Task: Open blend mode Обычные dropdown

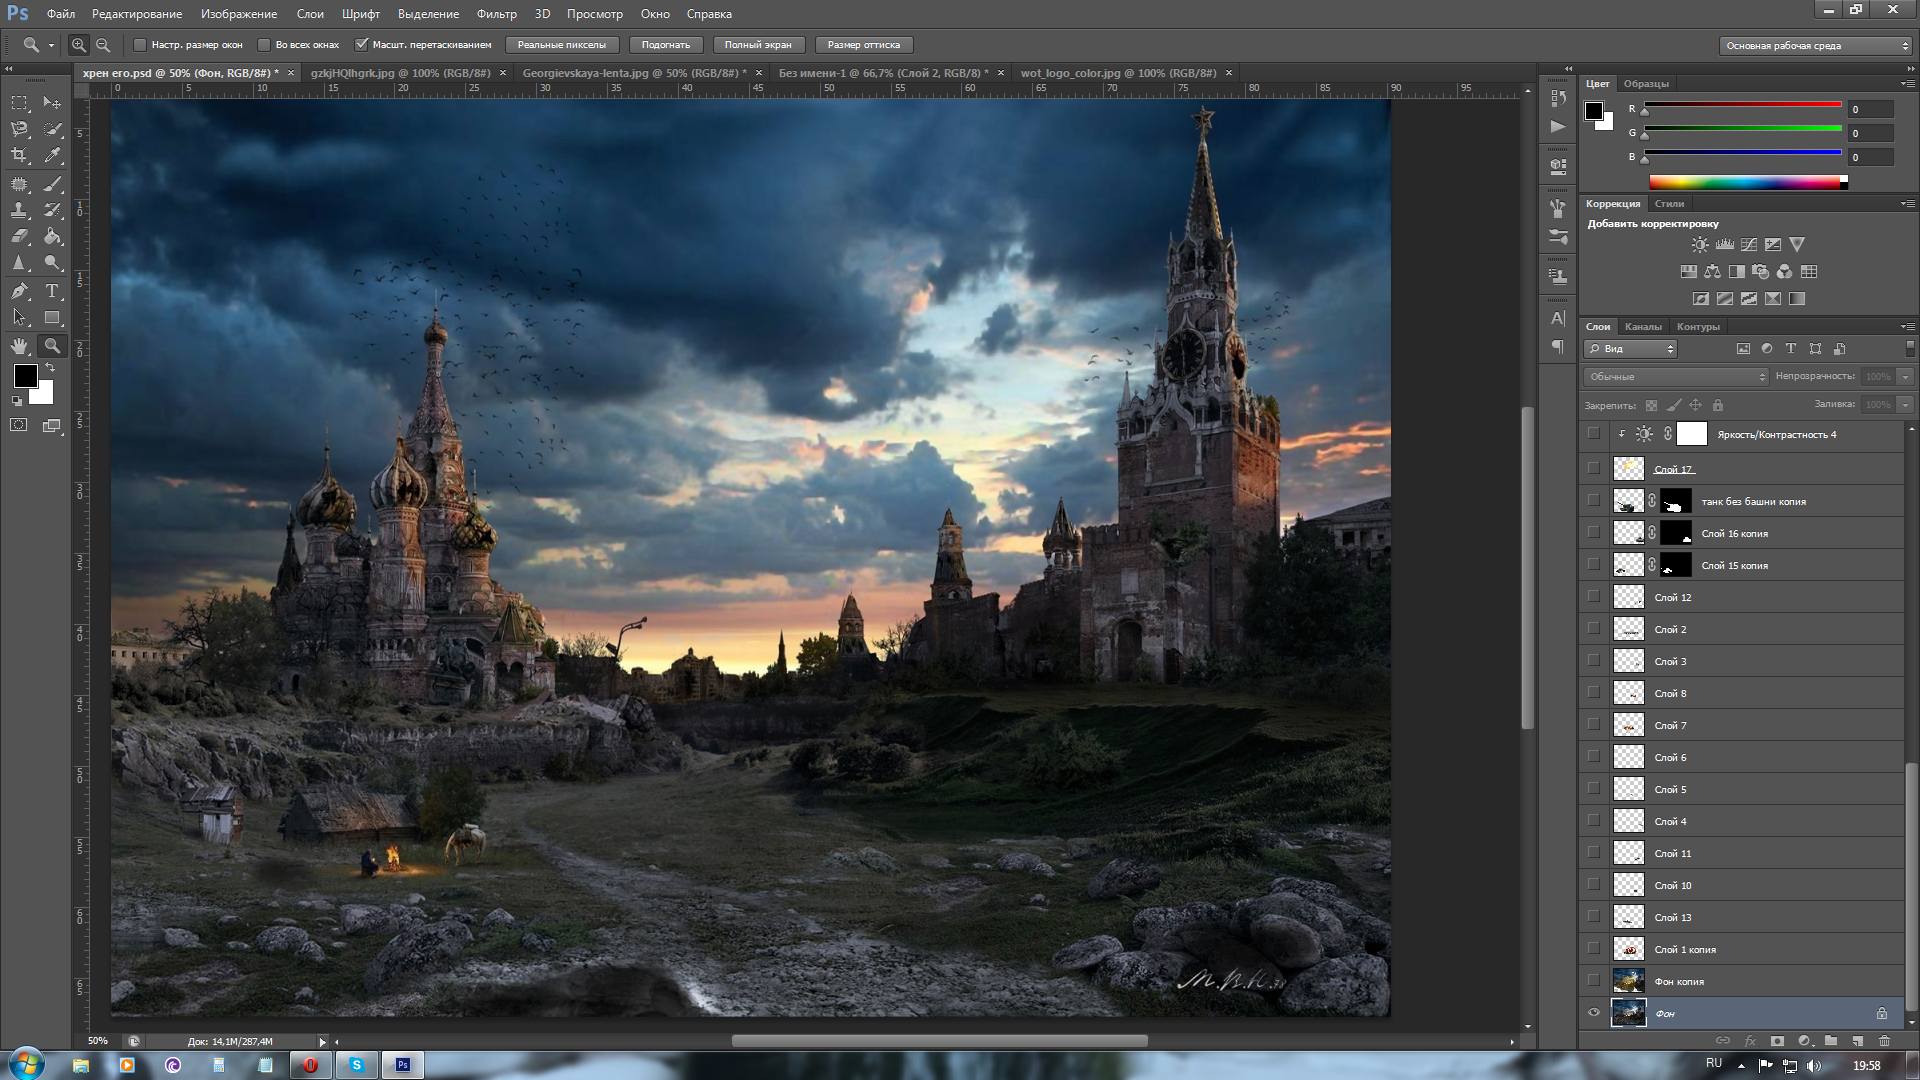Action: pyautogui.click(x=1676, y=377)
